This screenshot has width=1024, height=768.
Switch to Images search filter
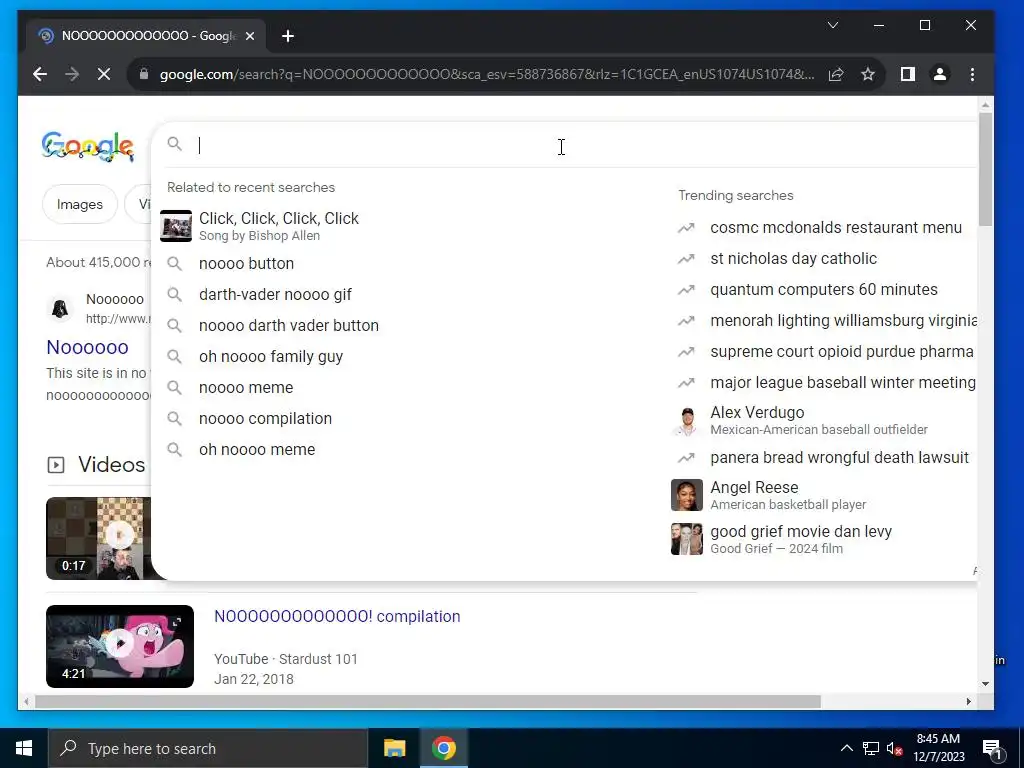(80, 204)
